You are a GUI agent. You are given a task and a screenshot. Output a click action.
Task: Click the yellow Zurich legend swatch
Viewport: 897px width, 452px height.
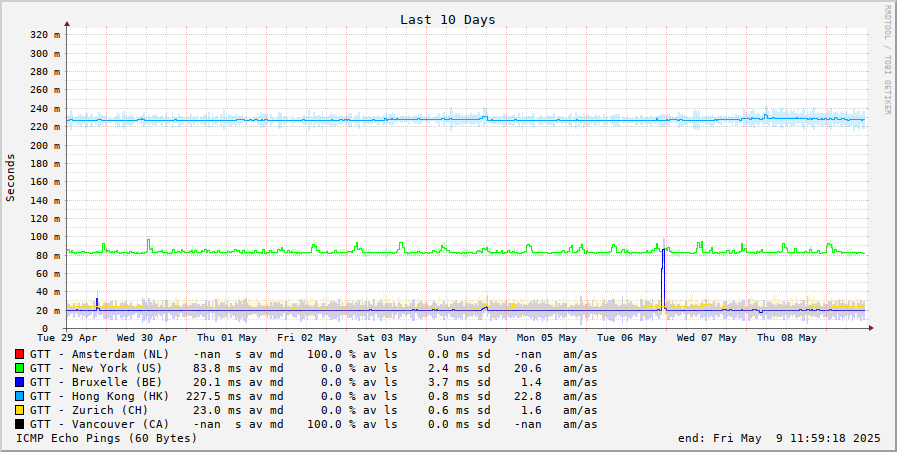(x=19, y=410)
